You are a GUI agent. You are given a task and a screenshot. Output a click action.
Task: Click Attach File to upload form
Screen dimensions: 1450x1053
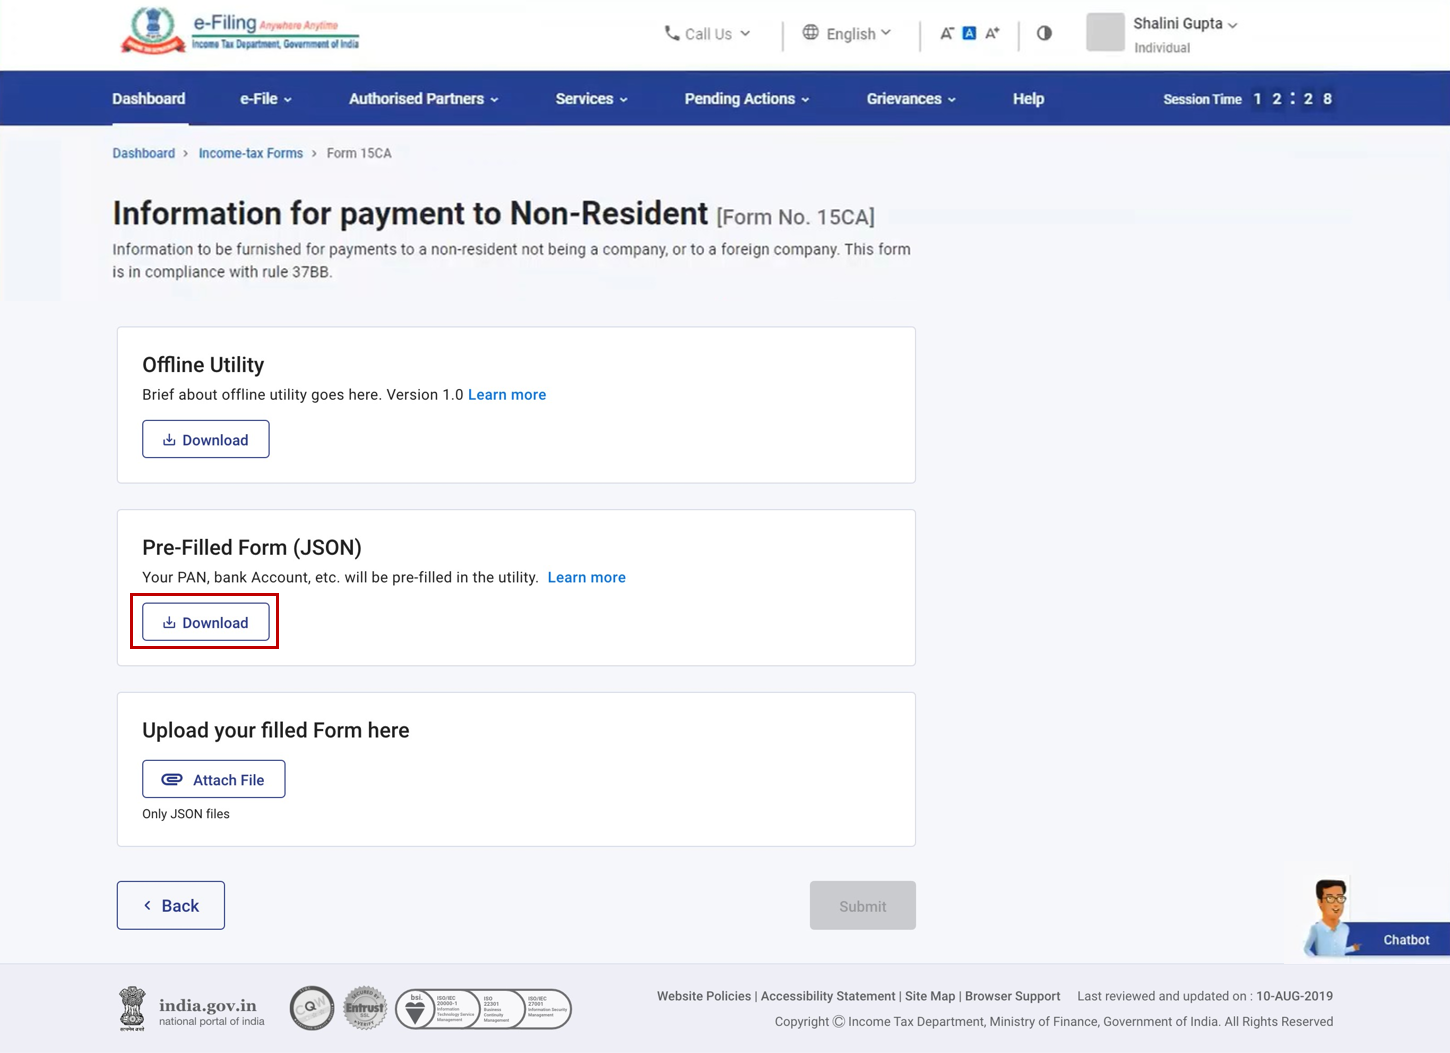213,779
